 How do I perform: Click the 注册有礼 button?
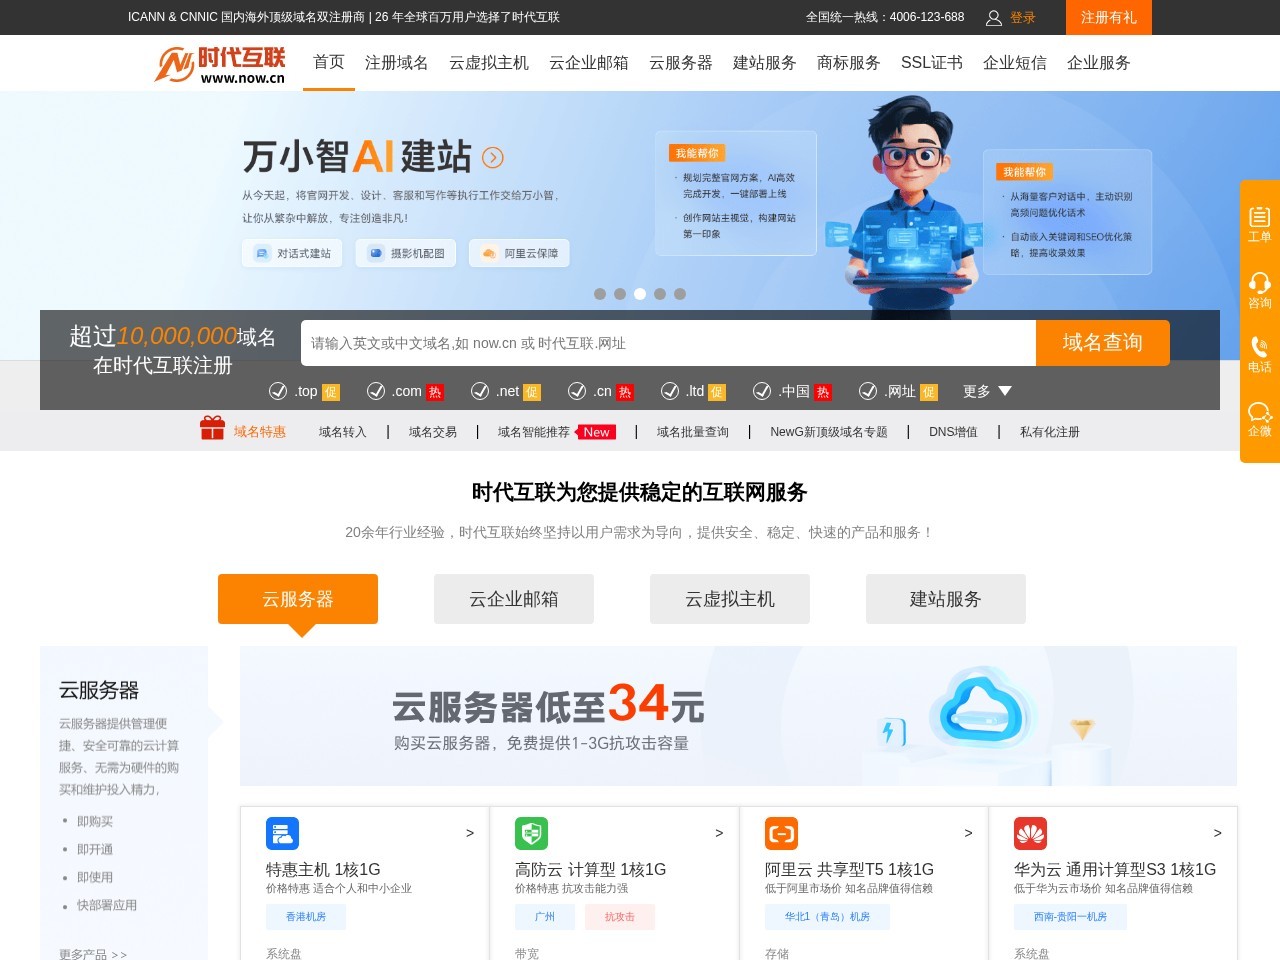pos(1108,17)
